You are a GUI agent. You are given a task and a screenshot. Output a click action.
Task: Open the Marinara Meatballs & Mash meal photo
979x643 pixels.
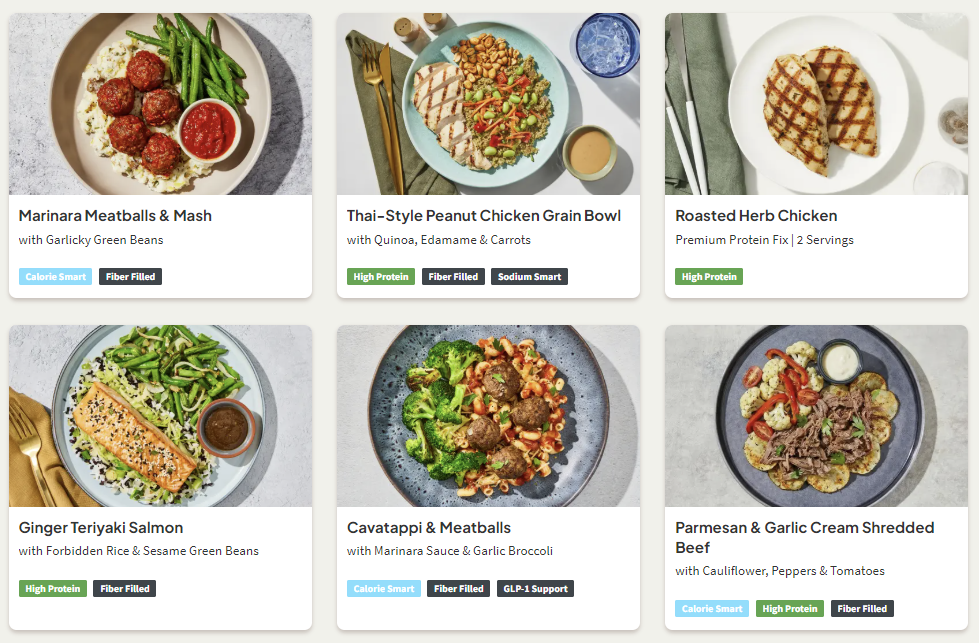tap(160, 104)
